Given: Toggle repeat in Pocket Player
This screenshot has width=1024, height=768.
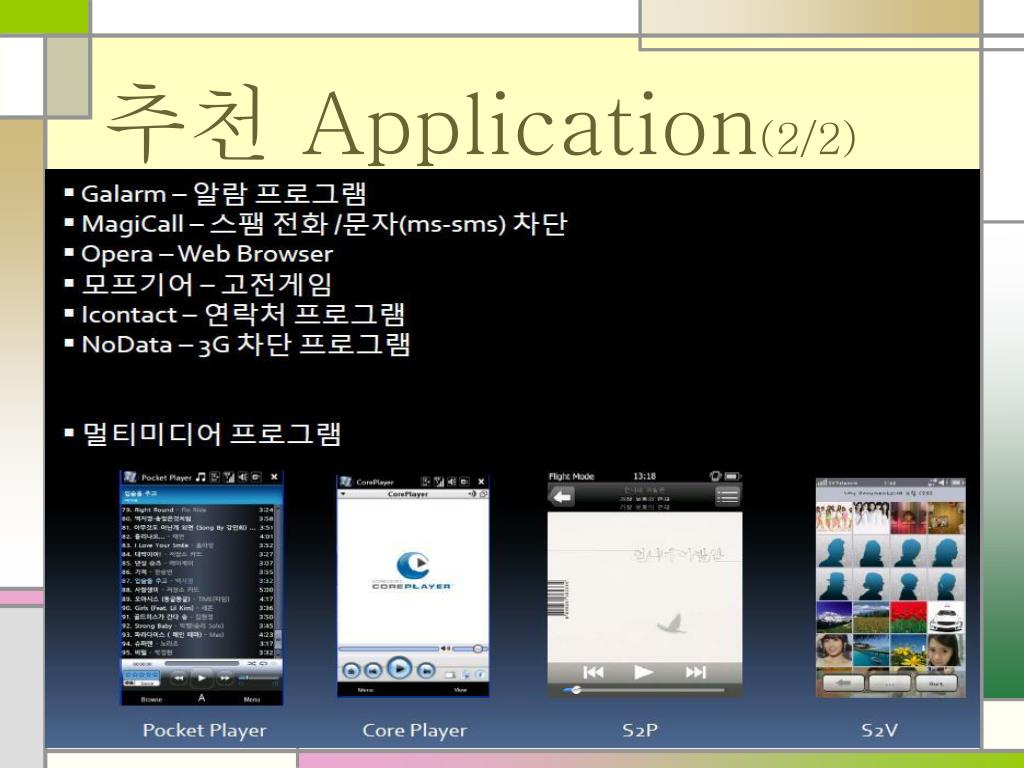Looking at the screenshot, I should click(x=263, y=663).
